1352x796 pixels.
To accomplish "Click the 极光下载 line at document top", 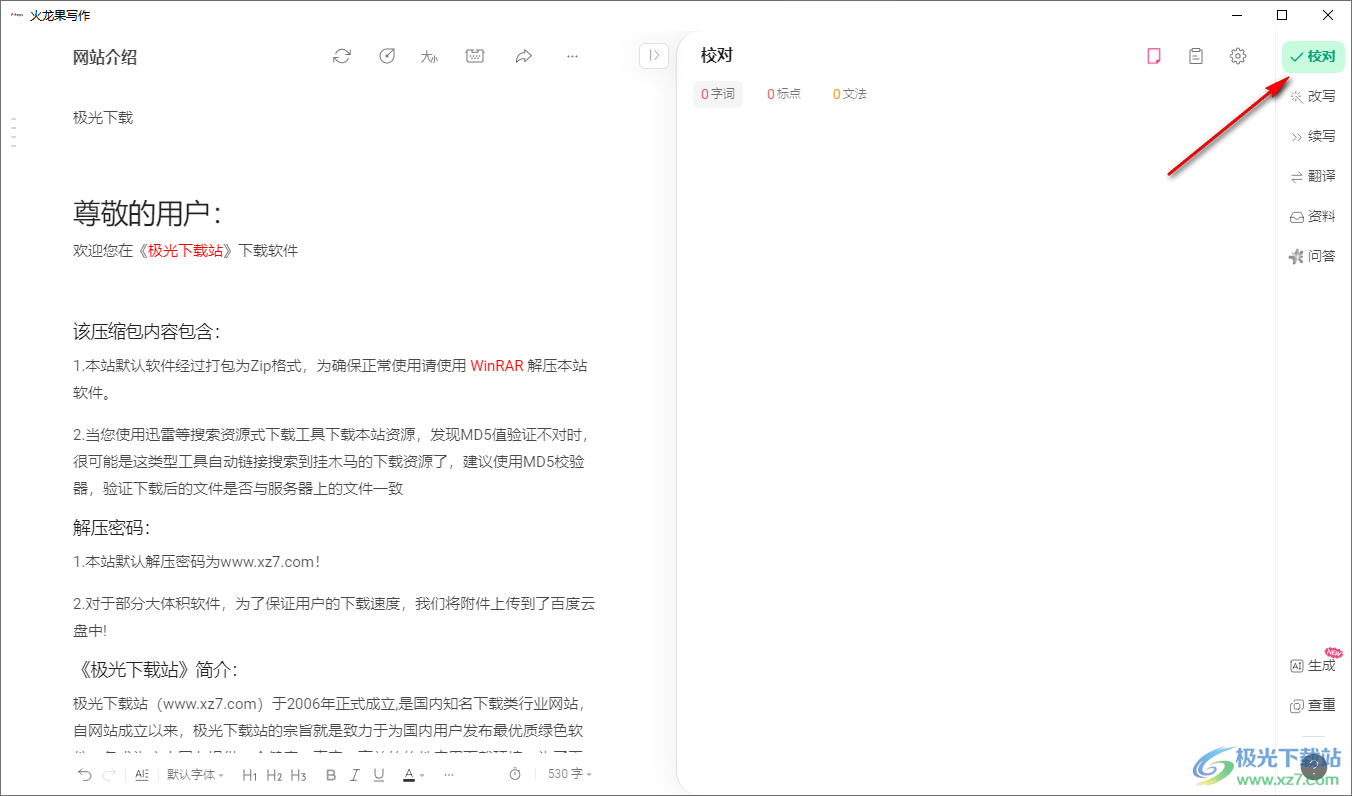I will click(x=103, y=117).
